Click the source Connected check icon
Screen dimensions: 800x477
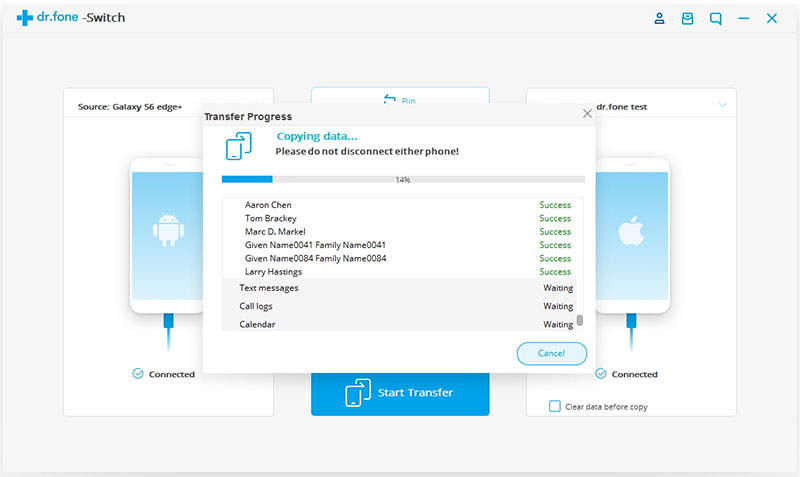pos(138,373)
